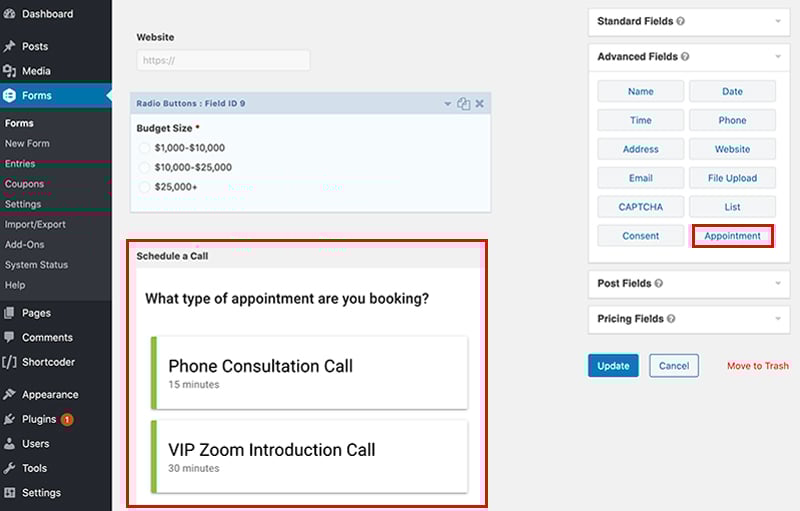
Task: Choose the VIP Zoom Introduction Call card
Action: 309,456
